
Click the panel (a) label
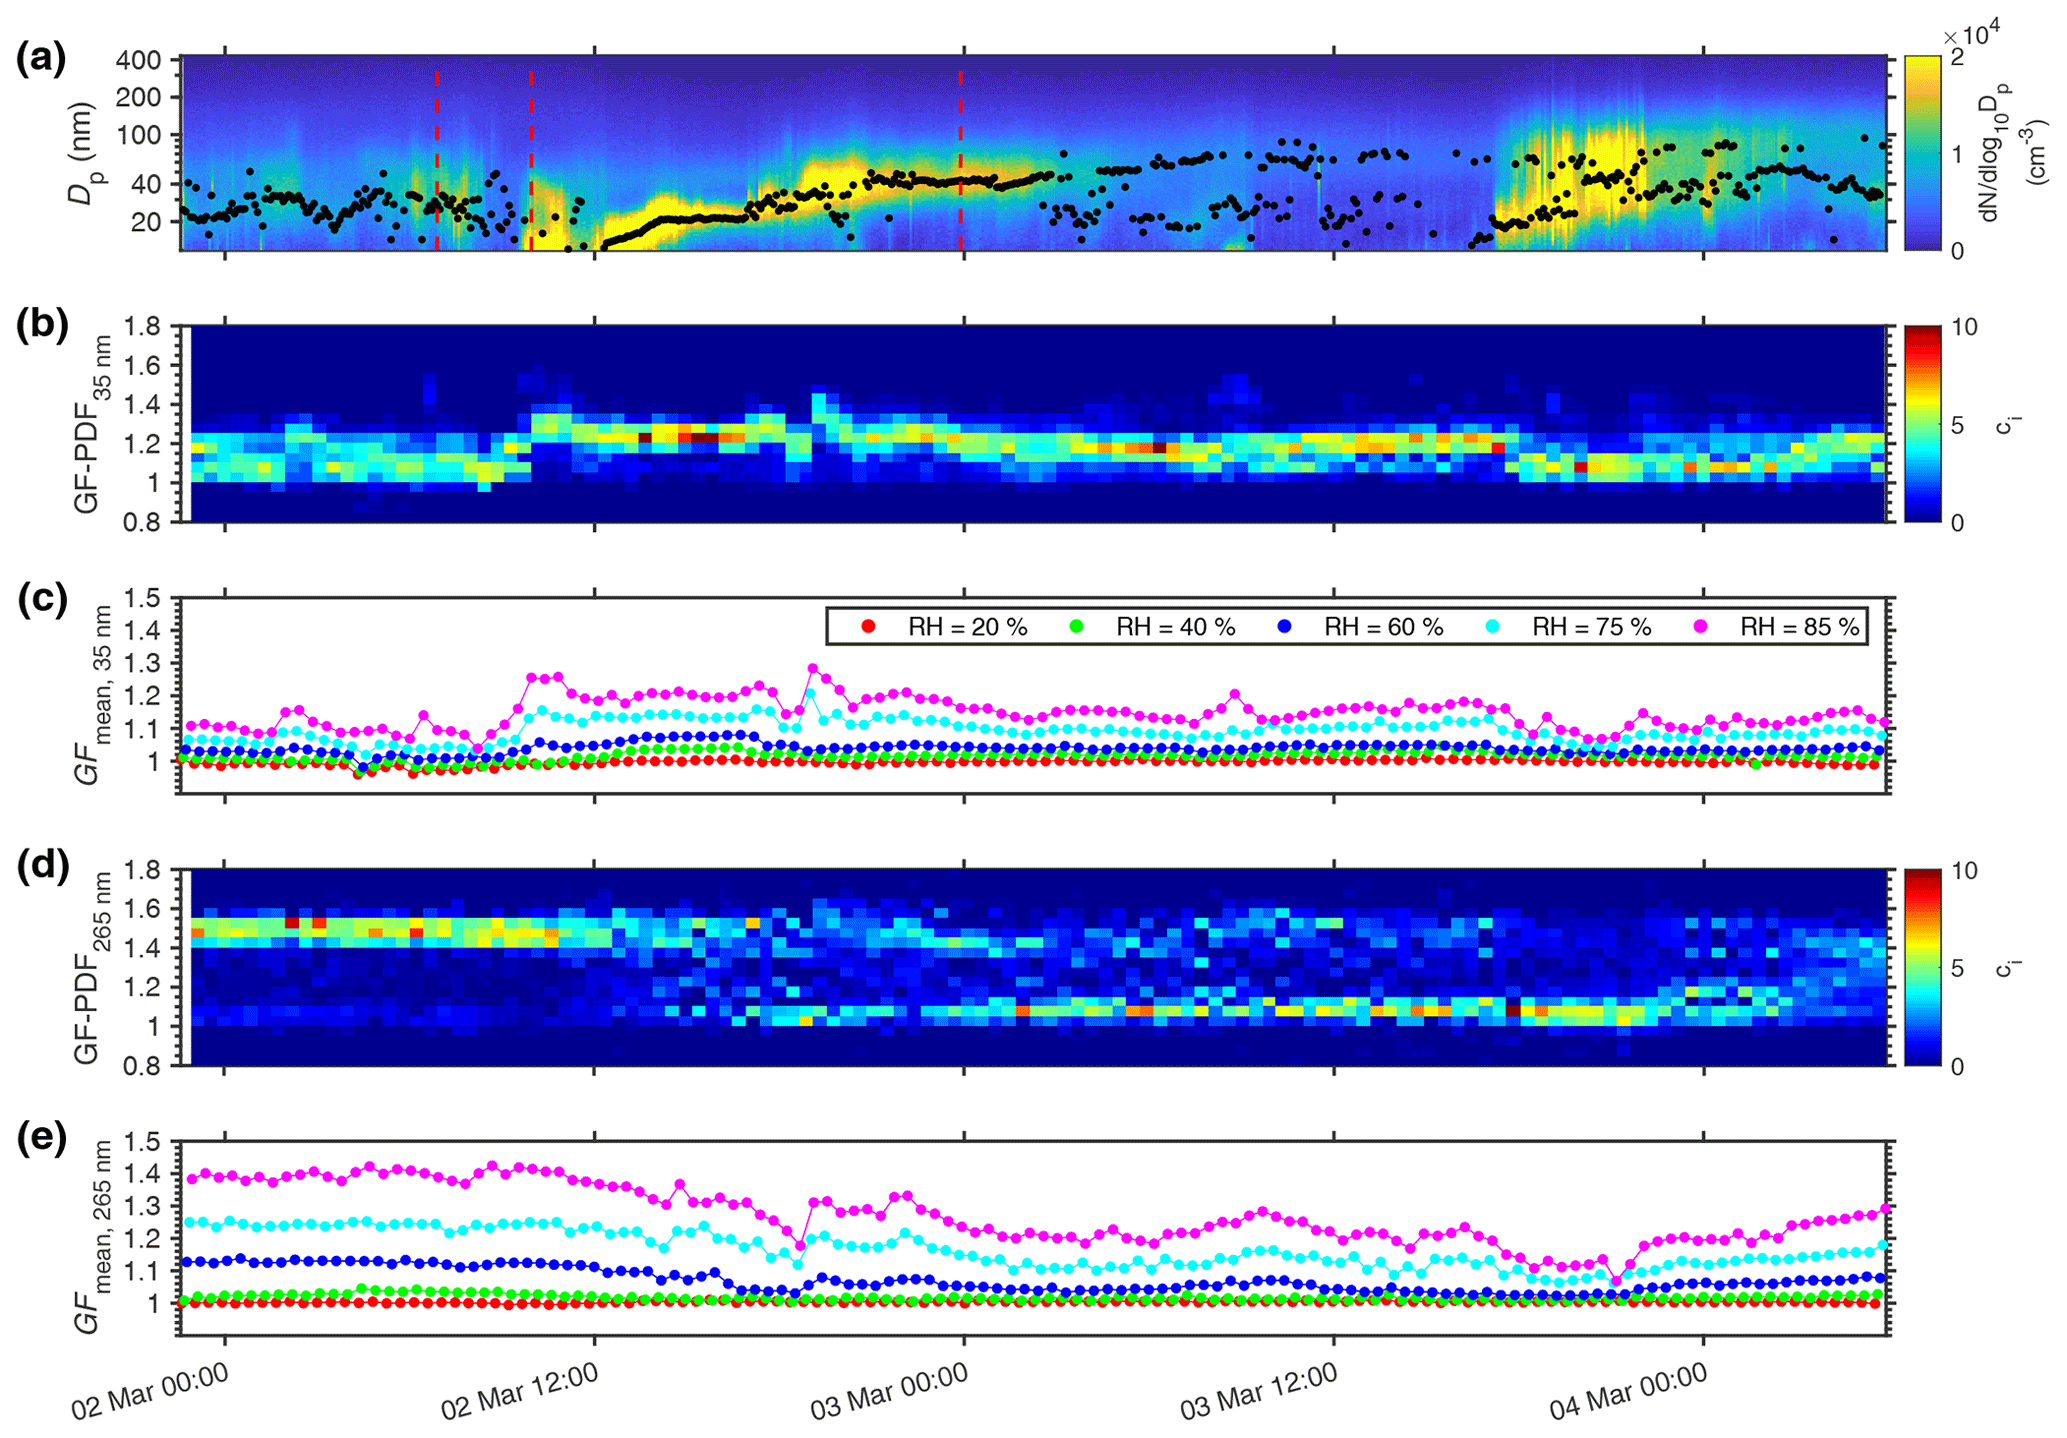[41, 58]
